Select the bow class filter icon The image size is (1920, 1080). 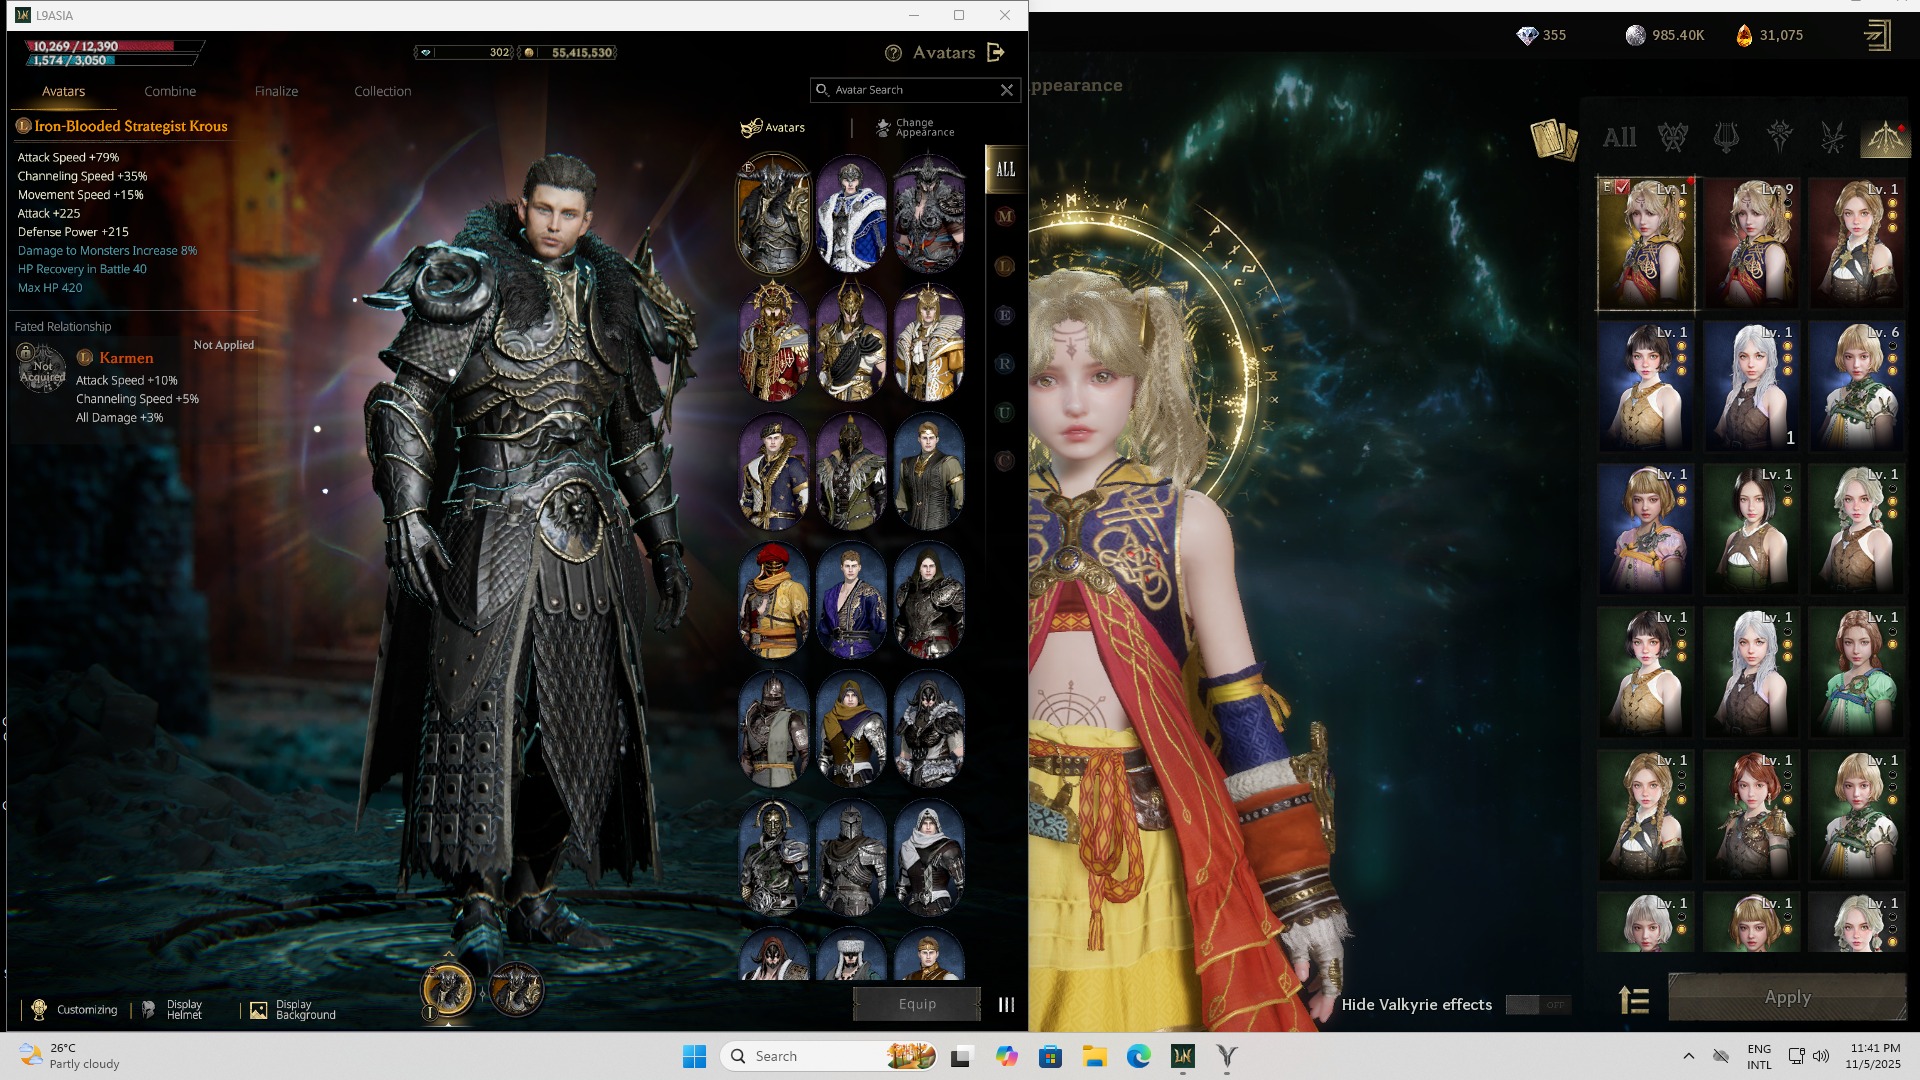1885,138
